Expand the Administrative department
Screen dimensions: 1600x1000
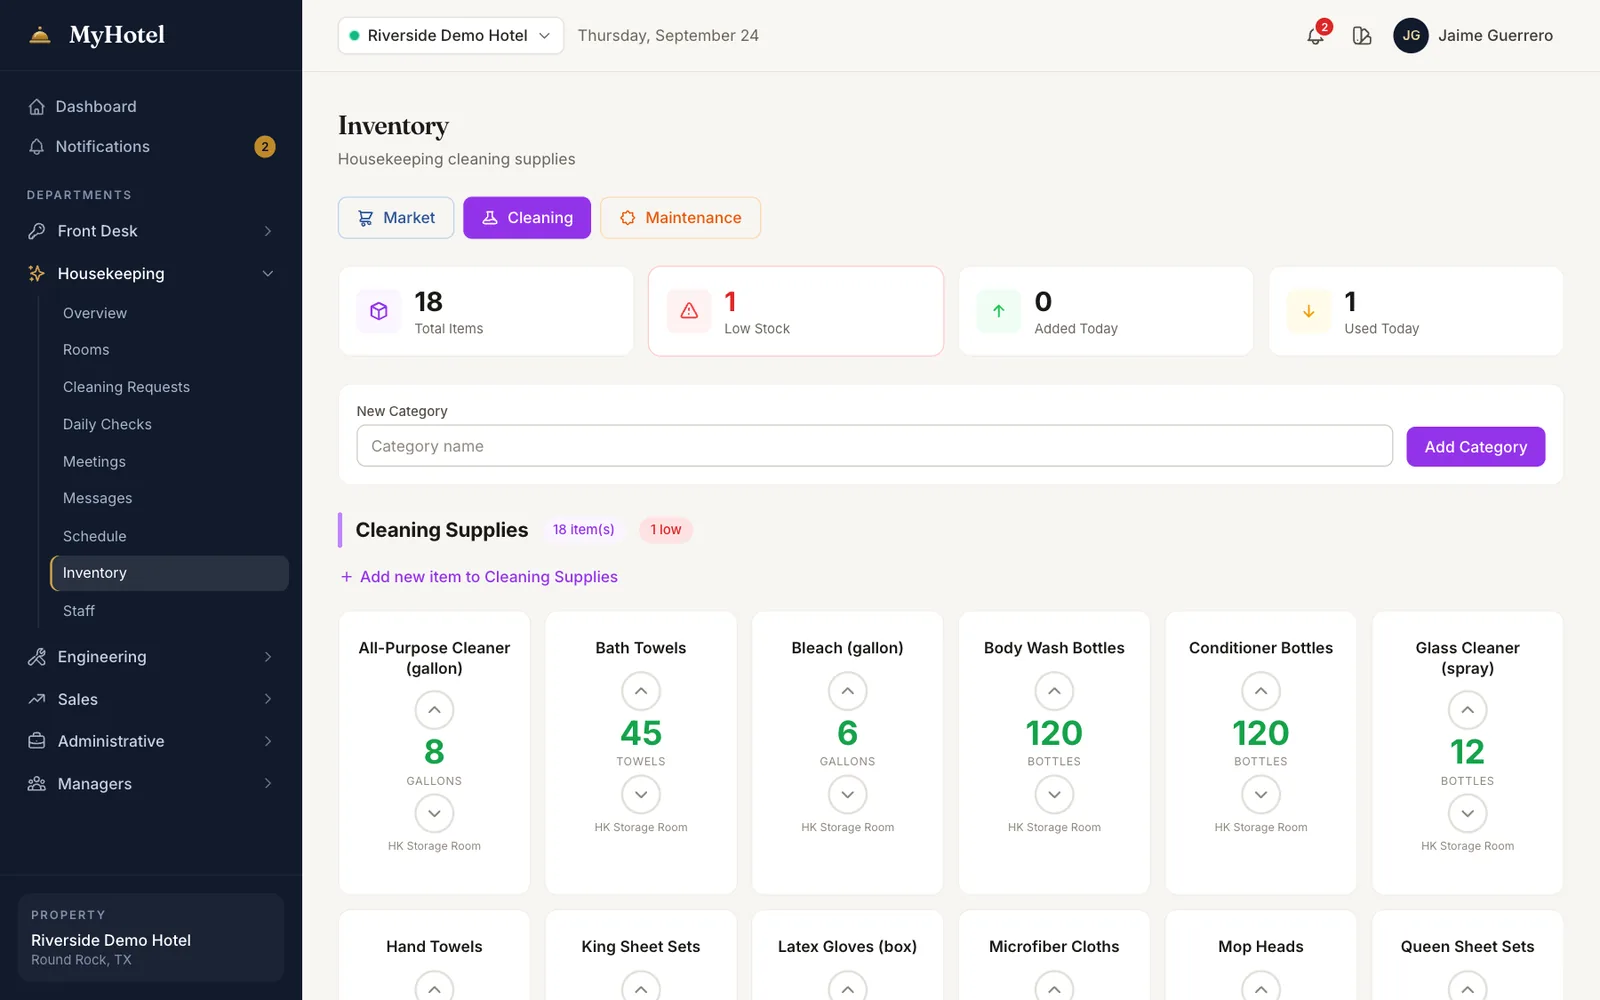click(150, 741)
